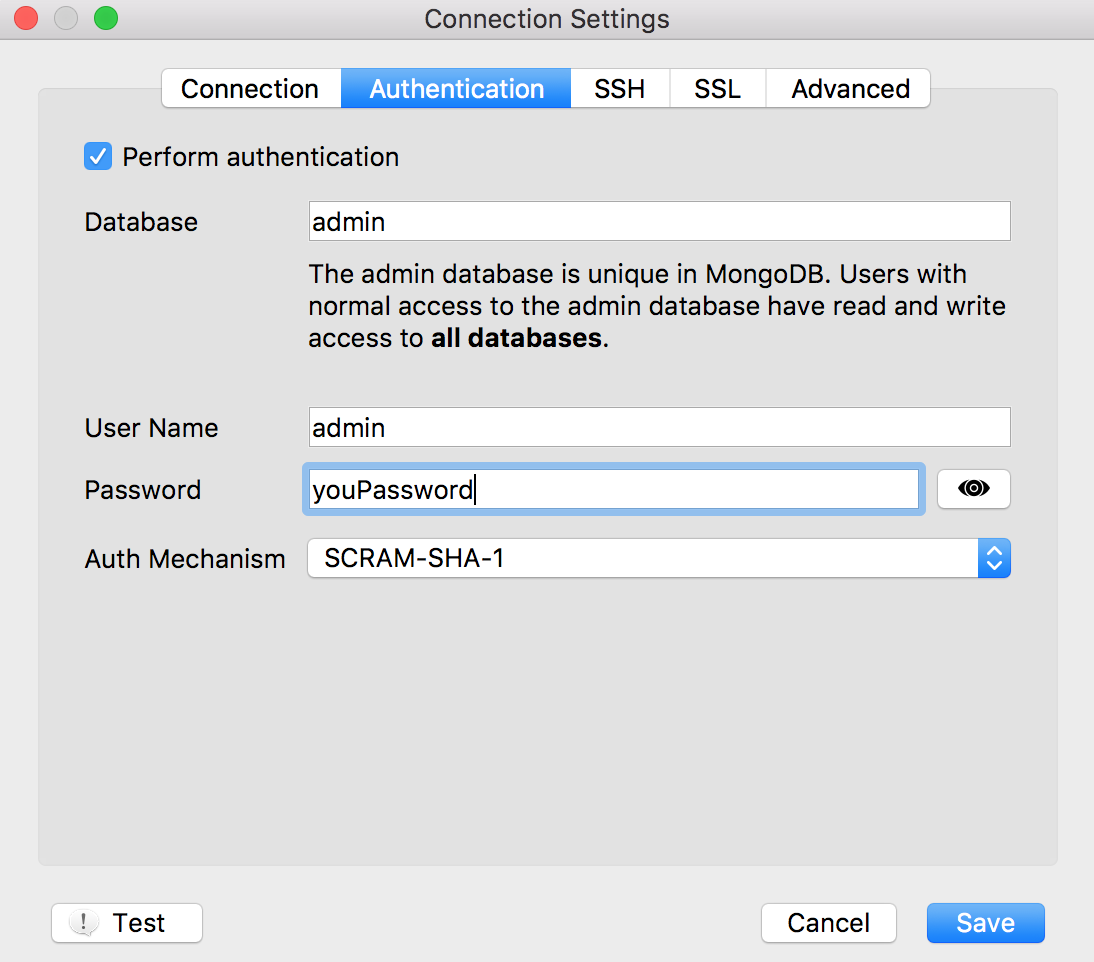This screenshot has width=1094, height=962.
Task: Minimize the window with the yellow button
Action: tap(65, 18)
